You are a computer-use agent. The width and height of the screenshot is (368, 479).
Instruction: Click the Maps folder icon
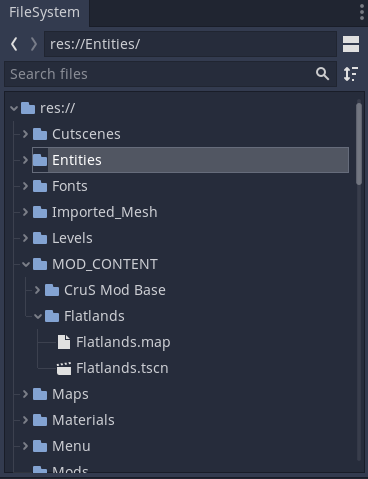point(40,394)
